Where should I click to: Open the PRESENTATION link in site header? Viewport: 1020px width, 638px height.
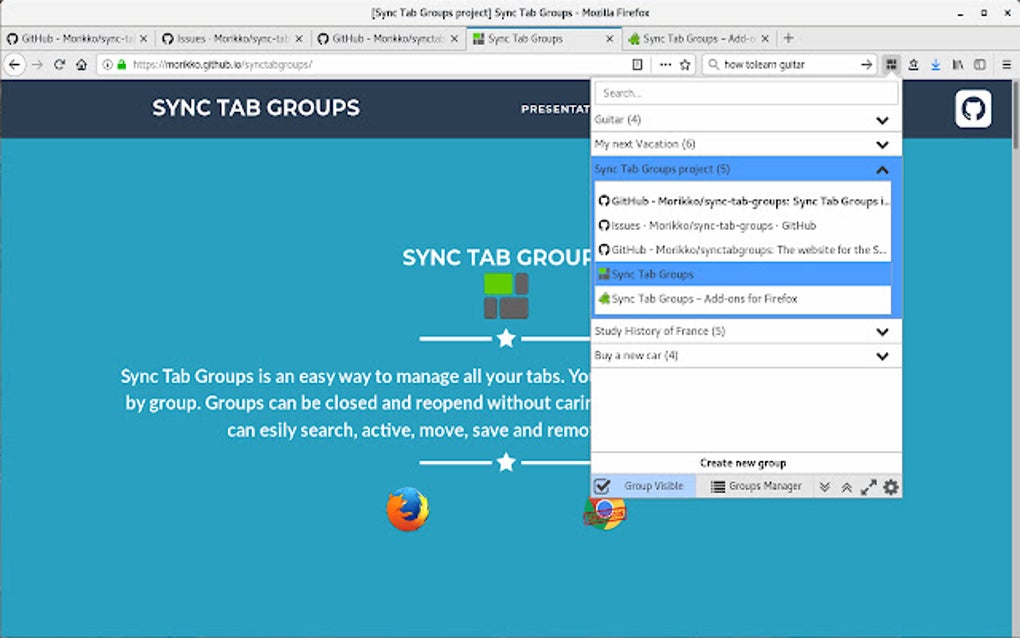[x=556, y=109]
